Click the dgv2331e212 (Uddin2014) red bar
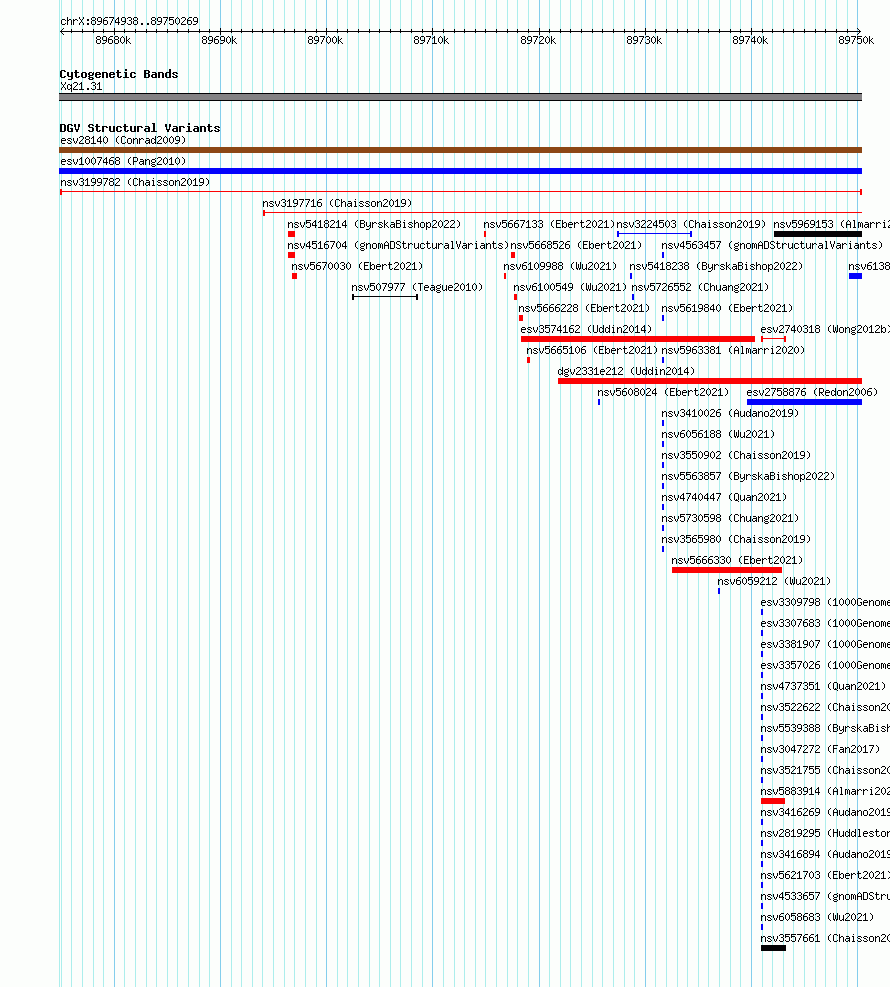Image resolution: width=890 pixels, height=987 pixels. [x=710, y=381]
